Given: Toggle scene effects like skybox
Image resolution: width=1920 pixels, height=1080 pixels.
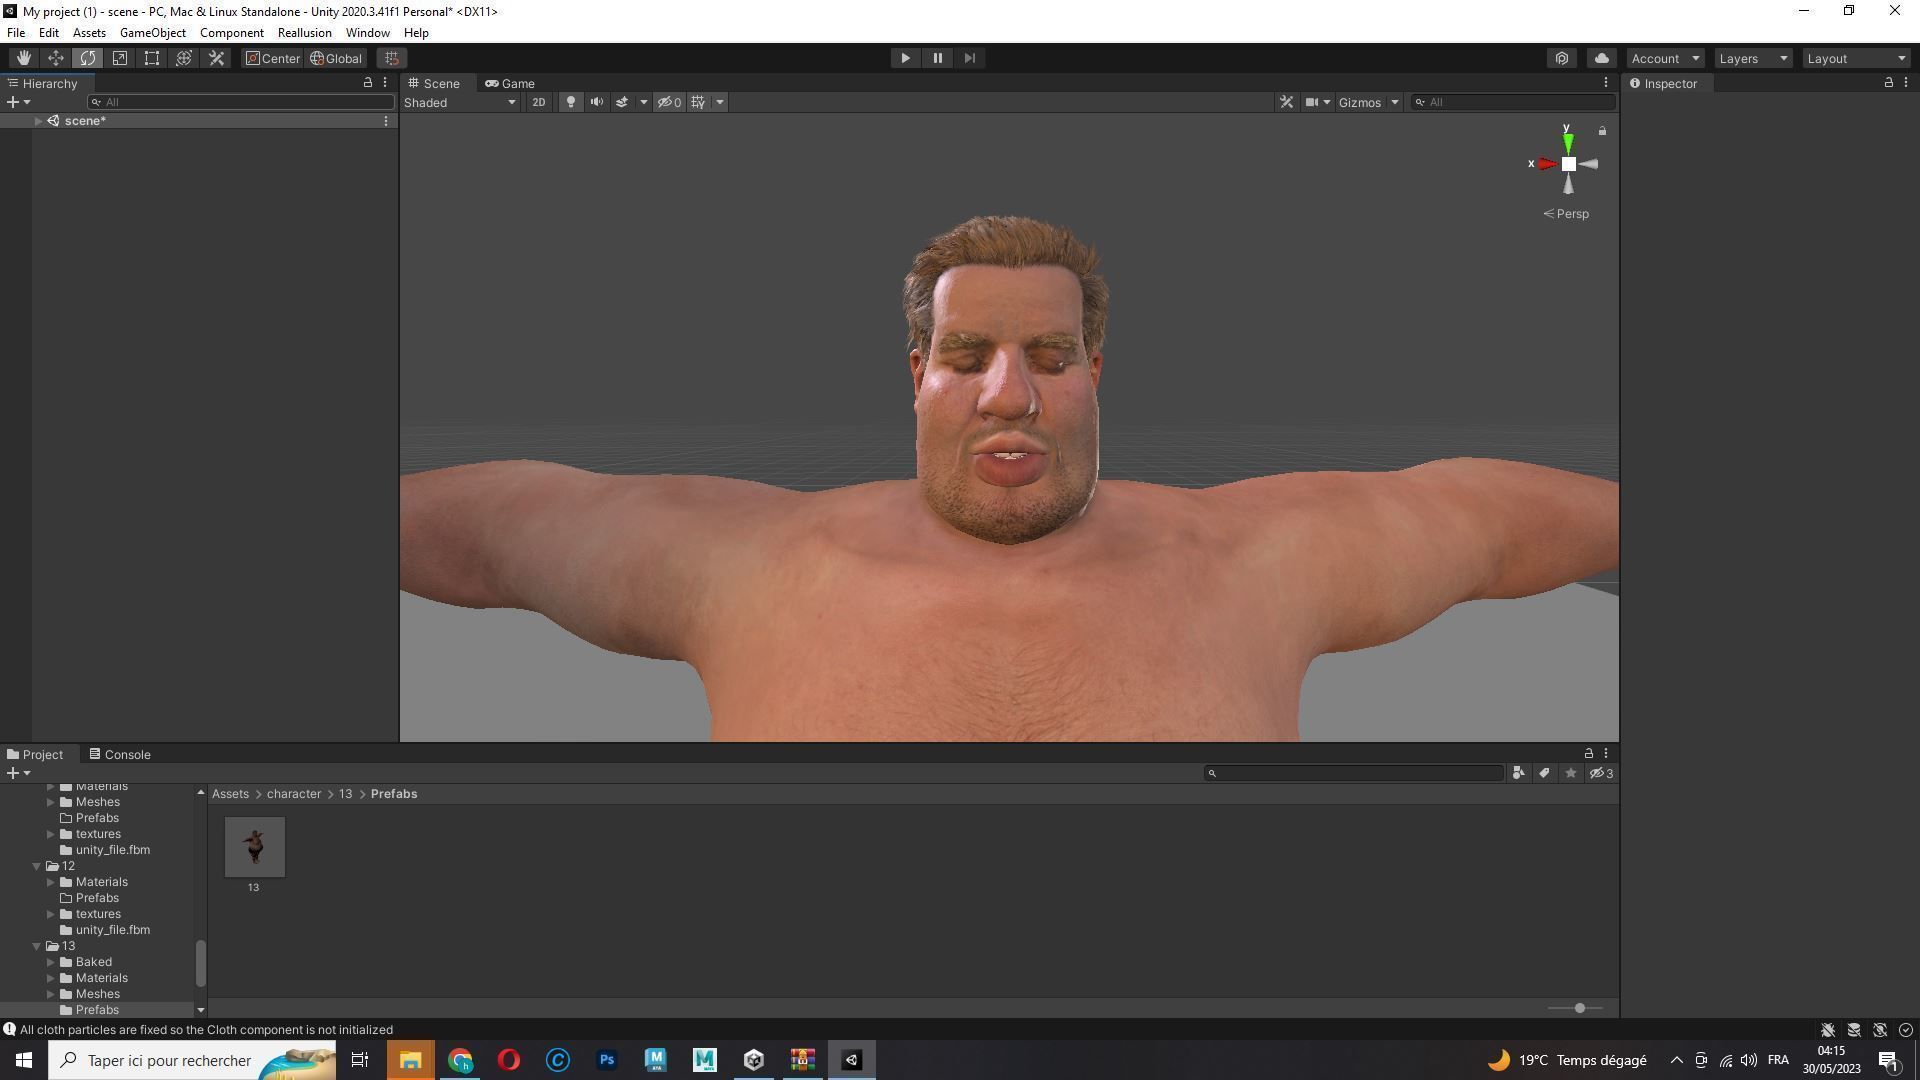Looking at the screenshot, I should (x=622, y=102).
